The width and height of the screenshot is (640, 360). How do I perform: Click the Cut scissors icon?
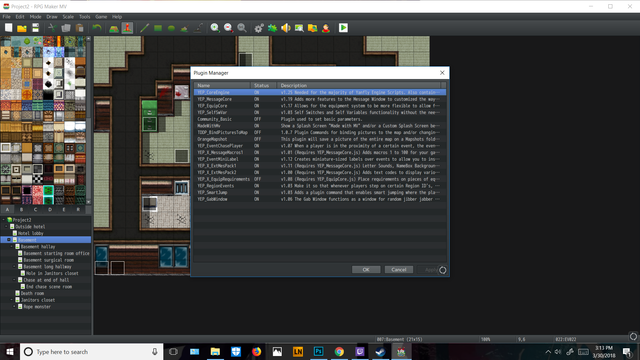click(x=52, y=28)
